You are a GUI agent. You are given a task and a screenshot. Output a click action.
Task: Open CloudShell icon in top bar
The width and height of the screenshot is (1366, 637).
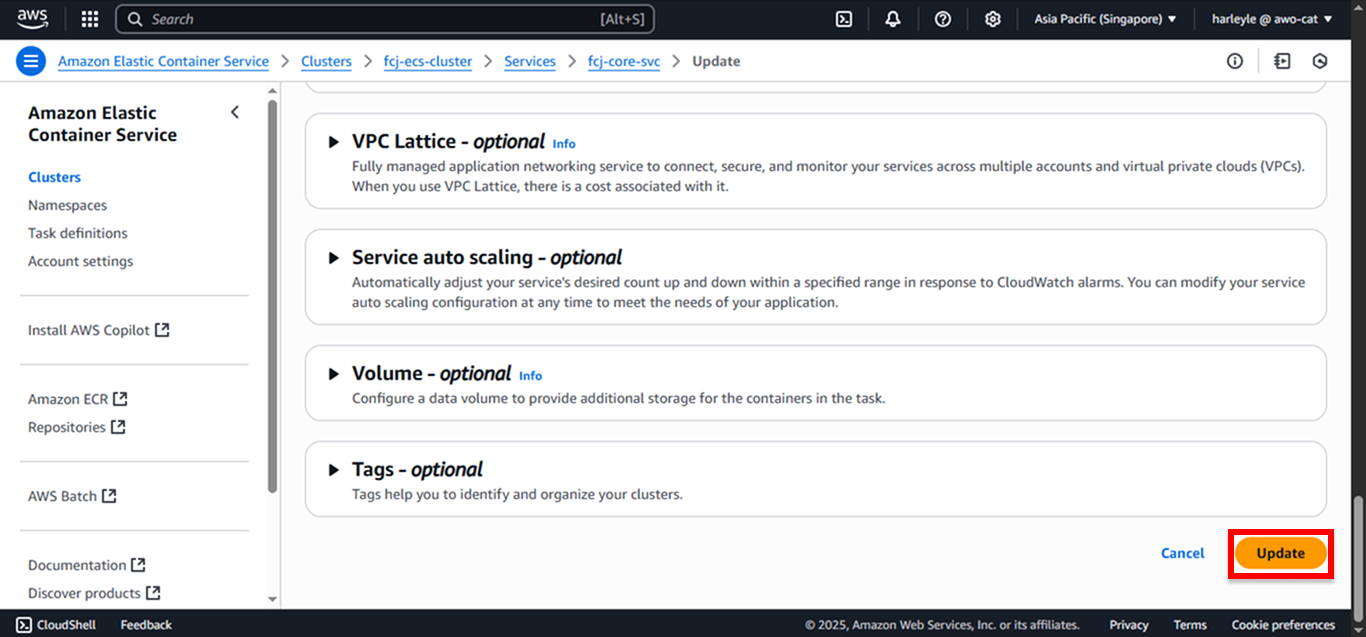coord(844,19)
